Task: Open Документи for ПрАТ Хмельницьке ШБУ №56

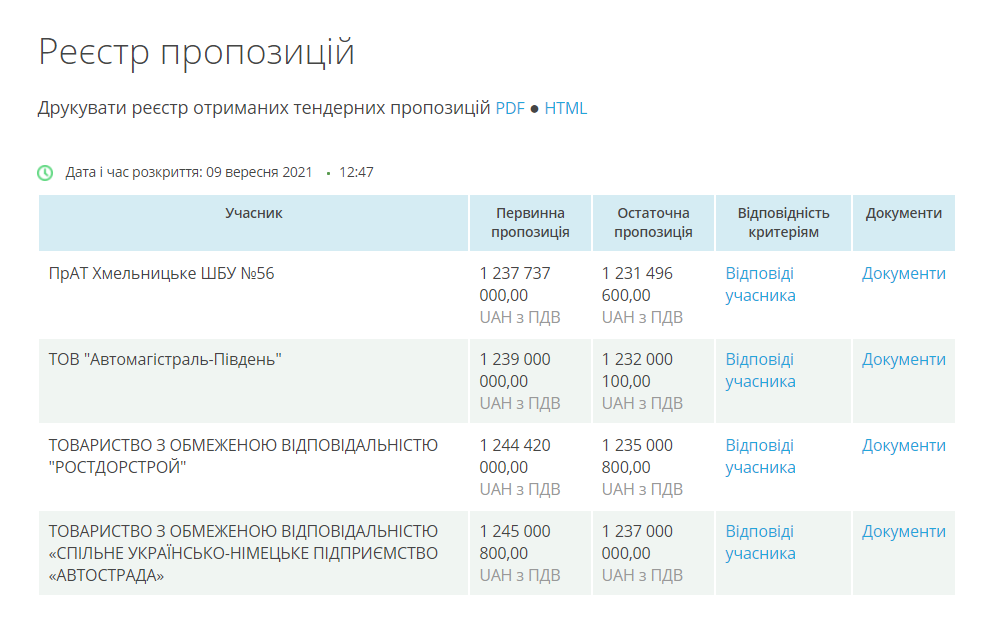Action: [904, 274]
